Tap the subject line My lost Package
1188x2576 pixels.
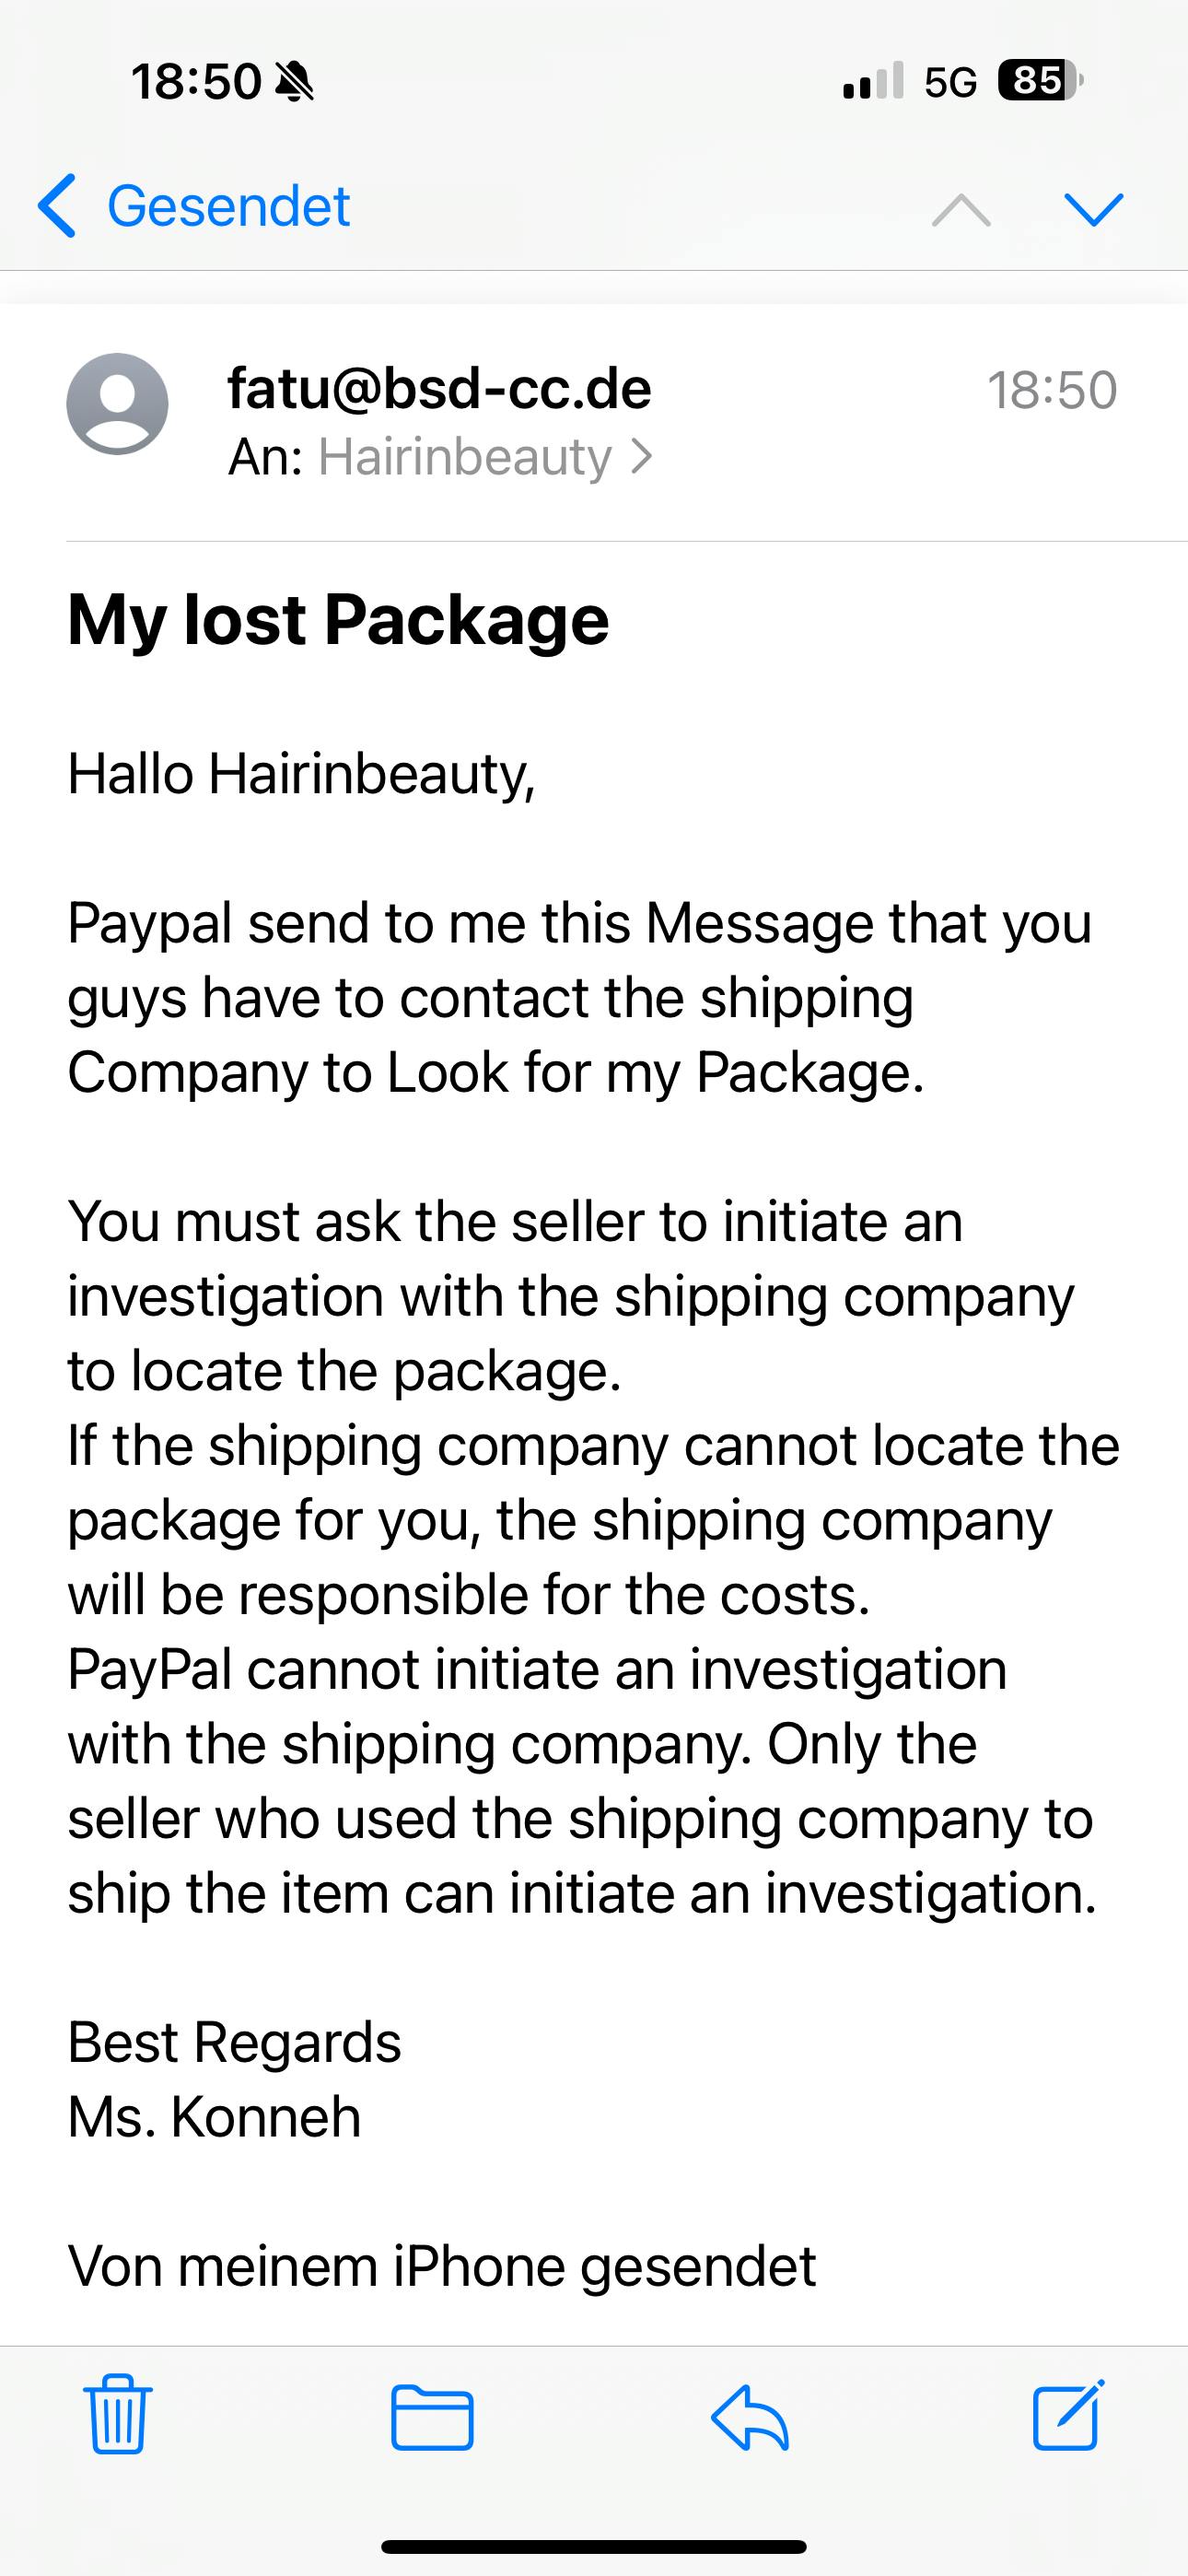pos(338,620)
